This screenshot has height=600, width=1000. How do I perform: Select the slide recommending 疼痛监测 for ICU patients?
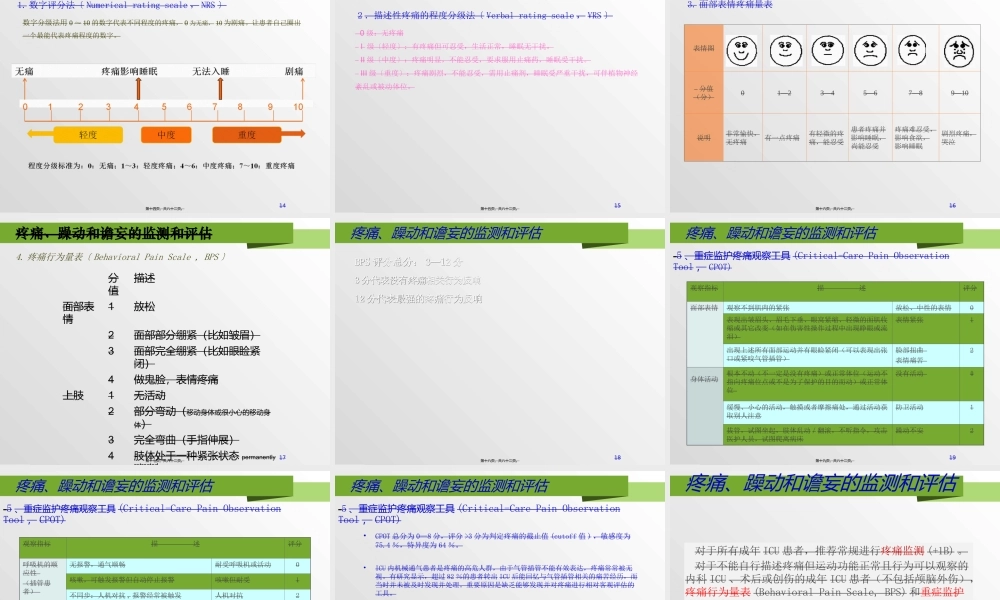tap(835, 537)
